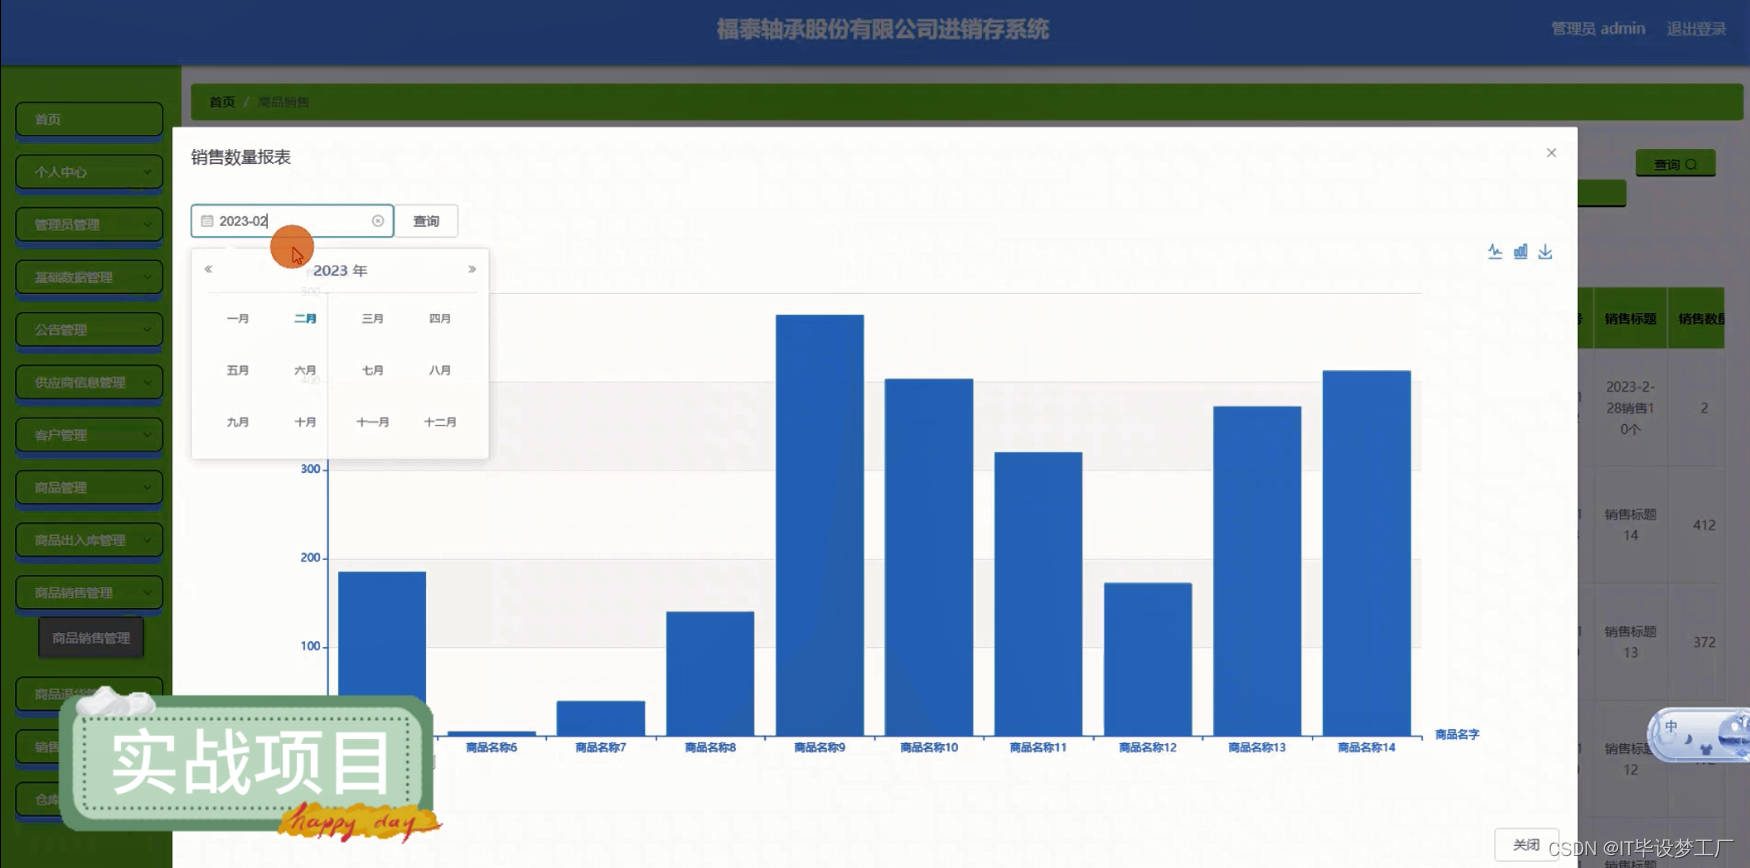Open 商品销售管理 submenu item
Screen dimensions: 1750x868
pyautogui.click(x=91, y=637)
